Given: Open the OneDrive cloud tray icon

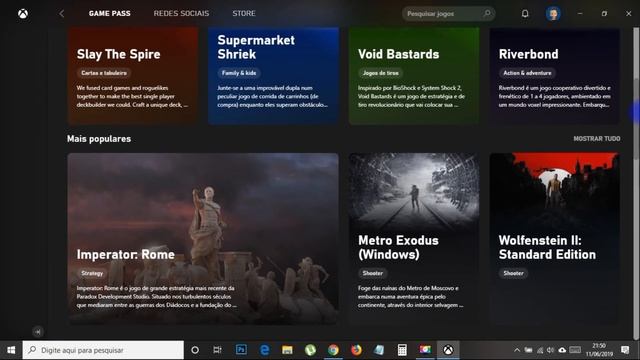Looking at the screenshot, I should click(562, 350).
